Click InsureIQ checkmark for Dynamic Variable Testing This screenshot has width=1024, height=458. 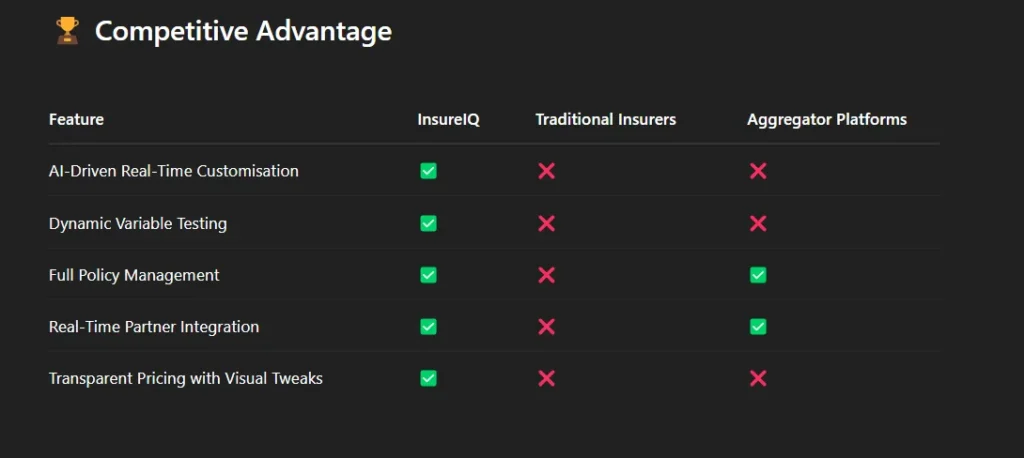pyautogui.click(x=428, y=223)
